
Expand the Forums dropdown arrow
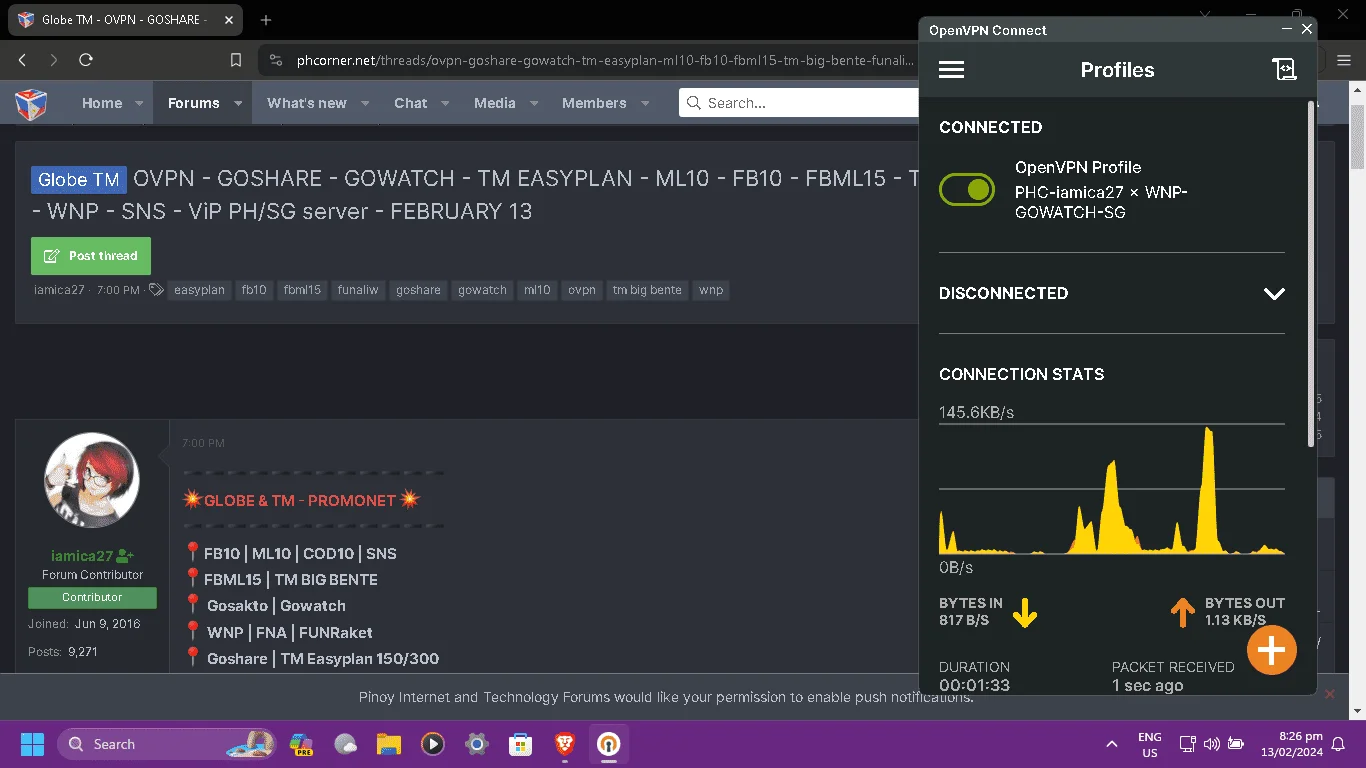[x=238, y=103]
